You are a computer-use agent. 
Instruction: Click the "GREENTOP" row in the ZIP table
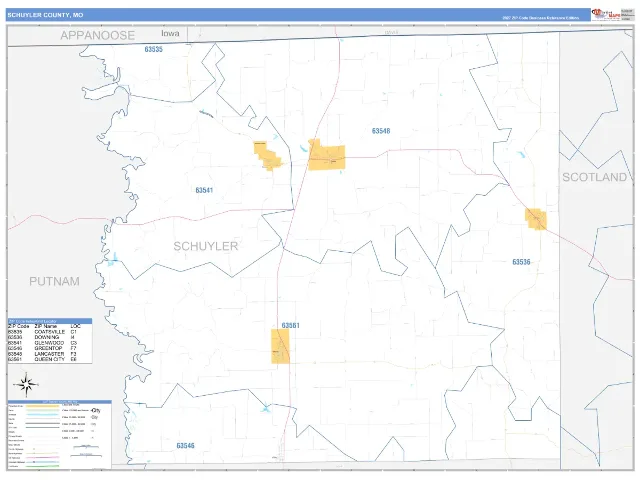[50, 349]
